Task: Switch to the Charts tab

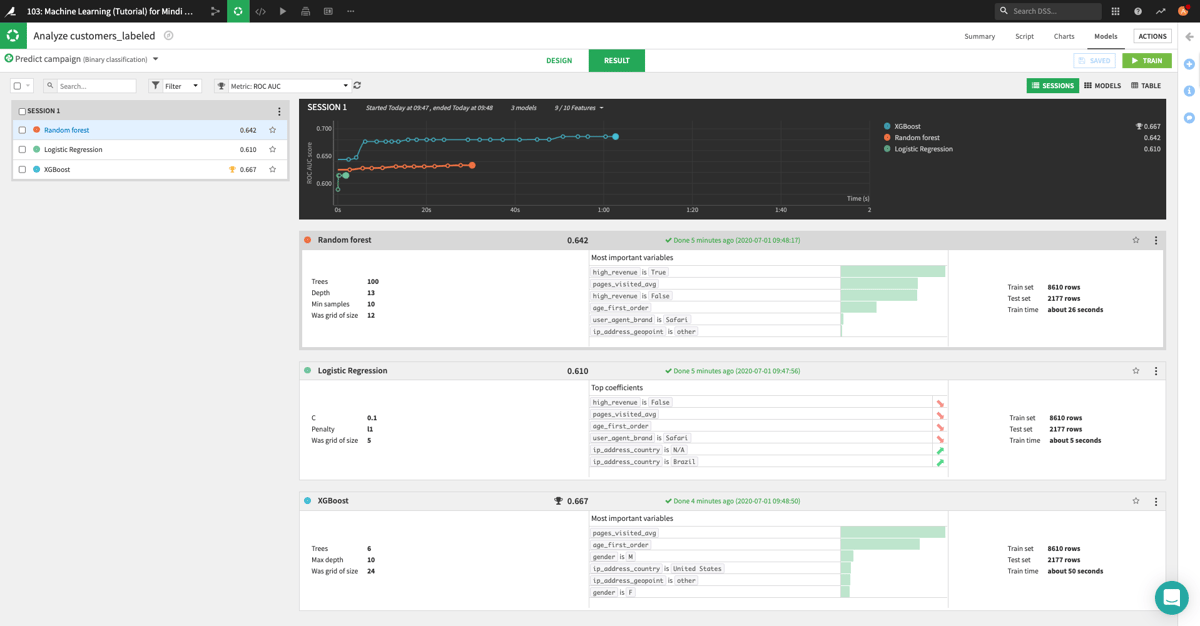Action: pos(1063,36)
